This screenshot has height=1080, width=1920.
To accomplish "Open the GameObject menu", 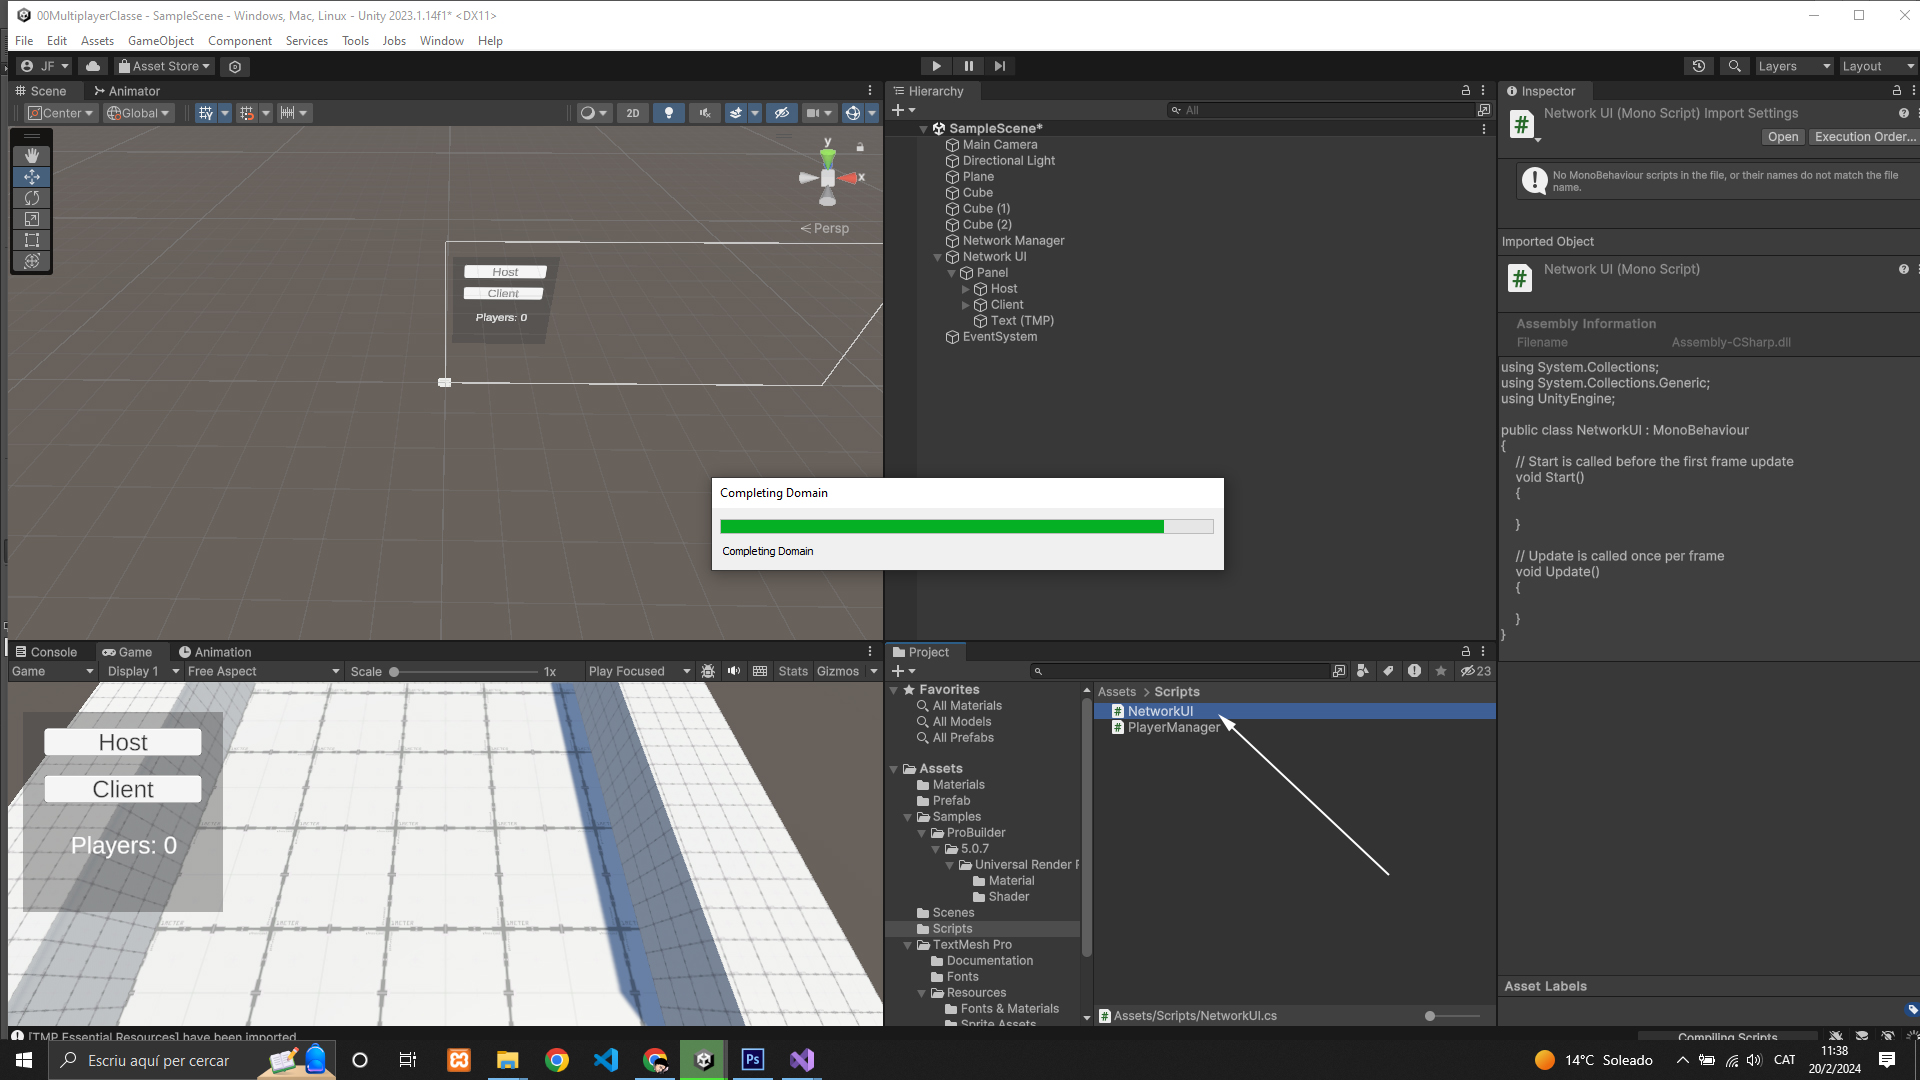I will point(160,41).
